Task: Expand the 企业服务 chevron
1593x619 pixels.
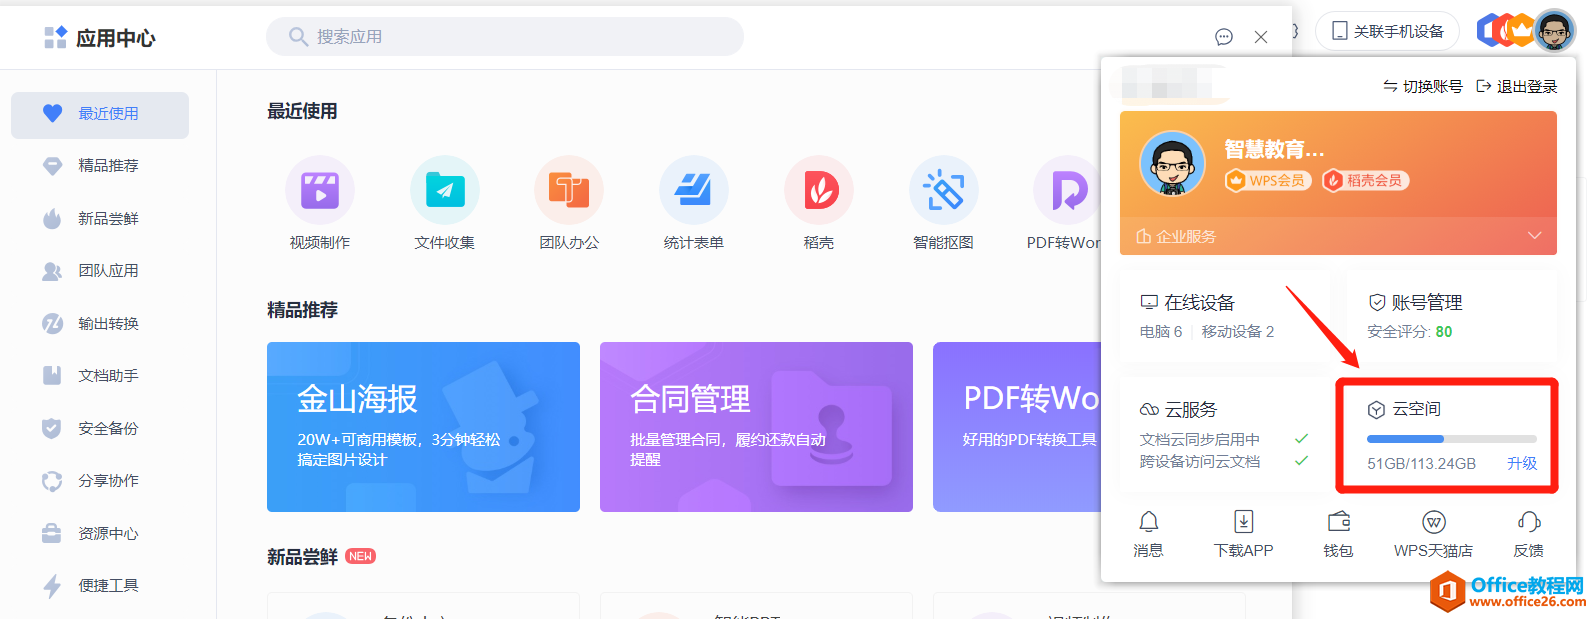Action: pyautogui.click(x=1535, y=236)
